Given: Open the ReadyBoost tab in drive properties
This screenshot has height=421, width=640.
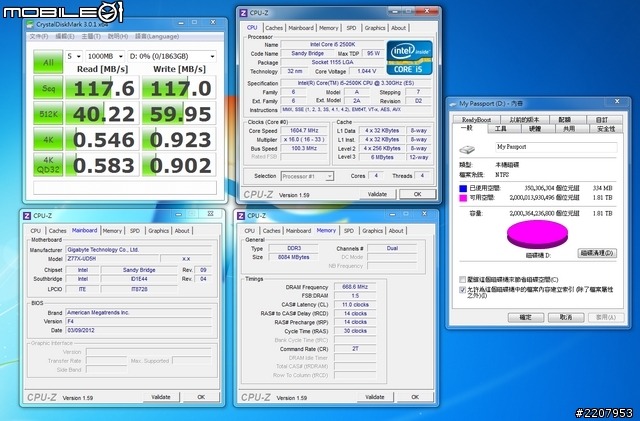Looking at the screenshot, I should (x=476, y=120).
